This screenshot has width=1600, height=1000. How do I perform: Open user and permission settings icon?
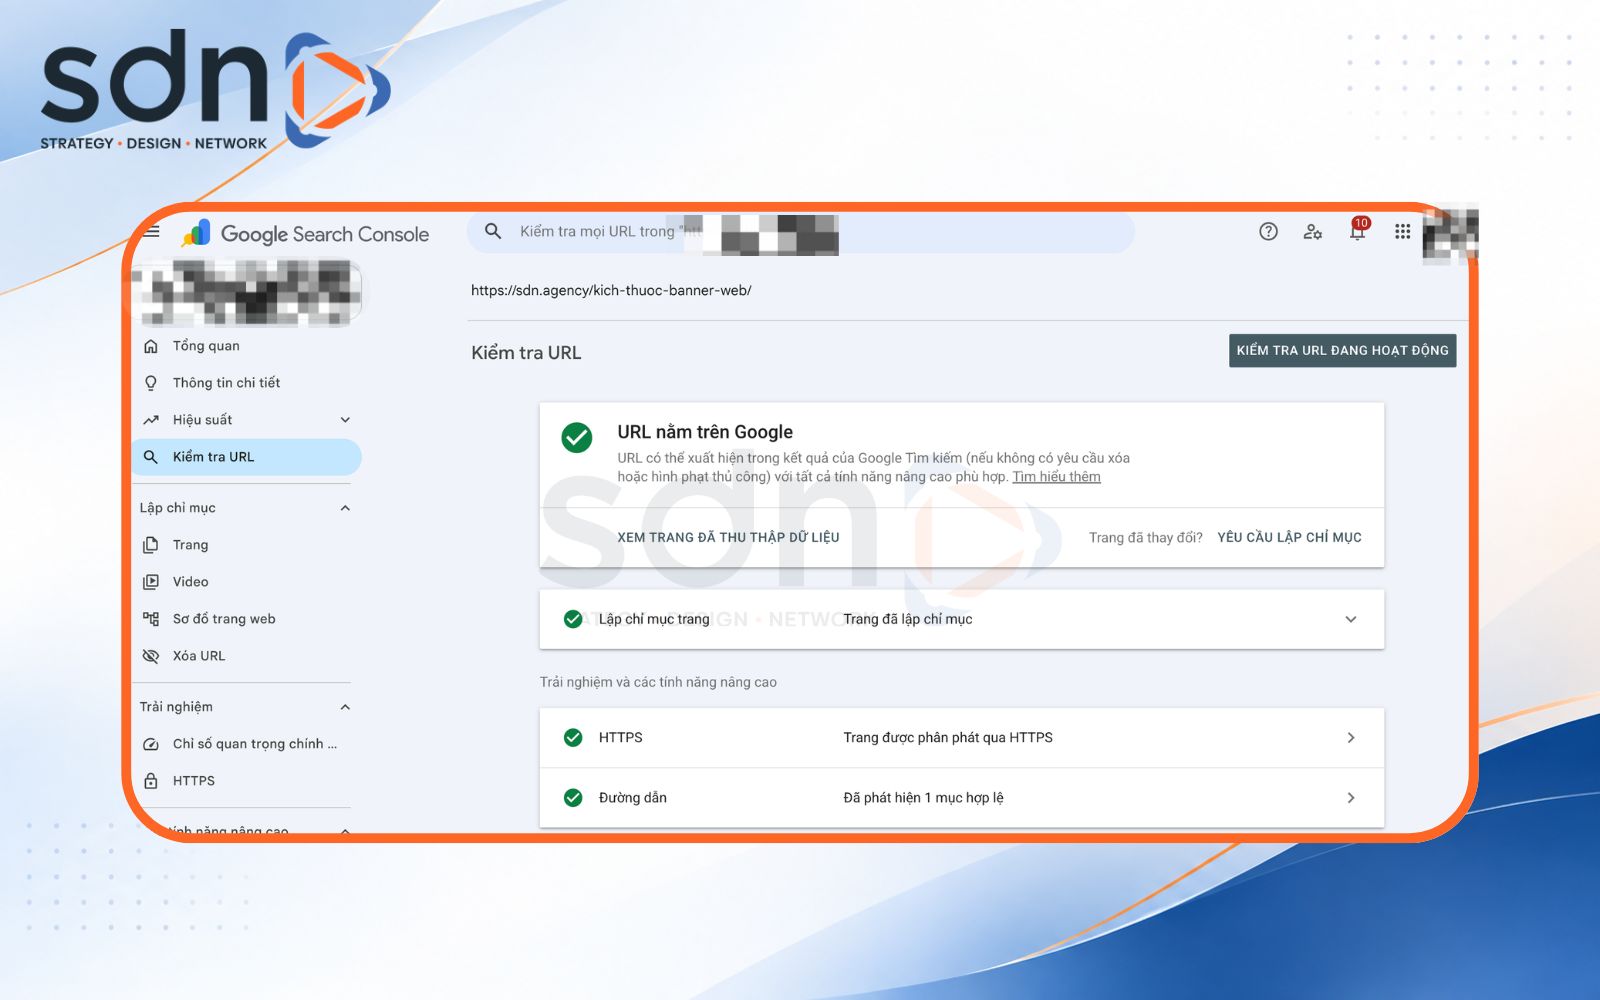click(x=1313, y=232)
